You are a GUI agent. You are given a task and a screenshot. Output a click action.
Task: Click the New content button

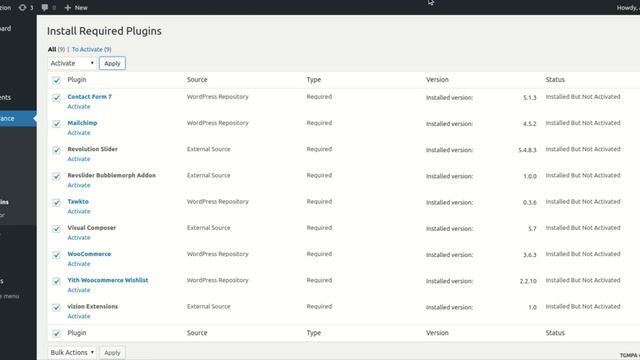point(76,7)
